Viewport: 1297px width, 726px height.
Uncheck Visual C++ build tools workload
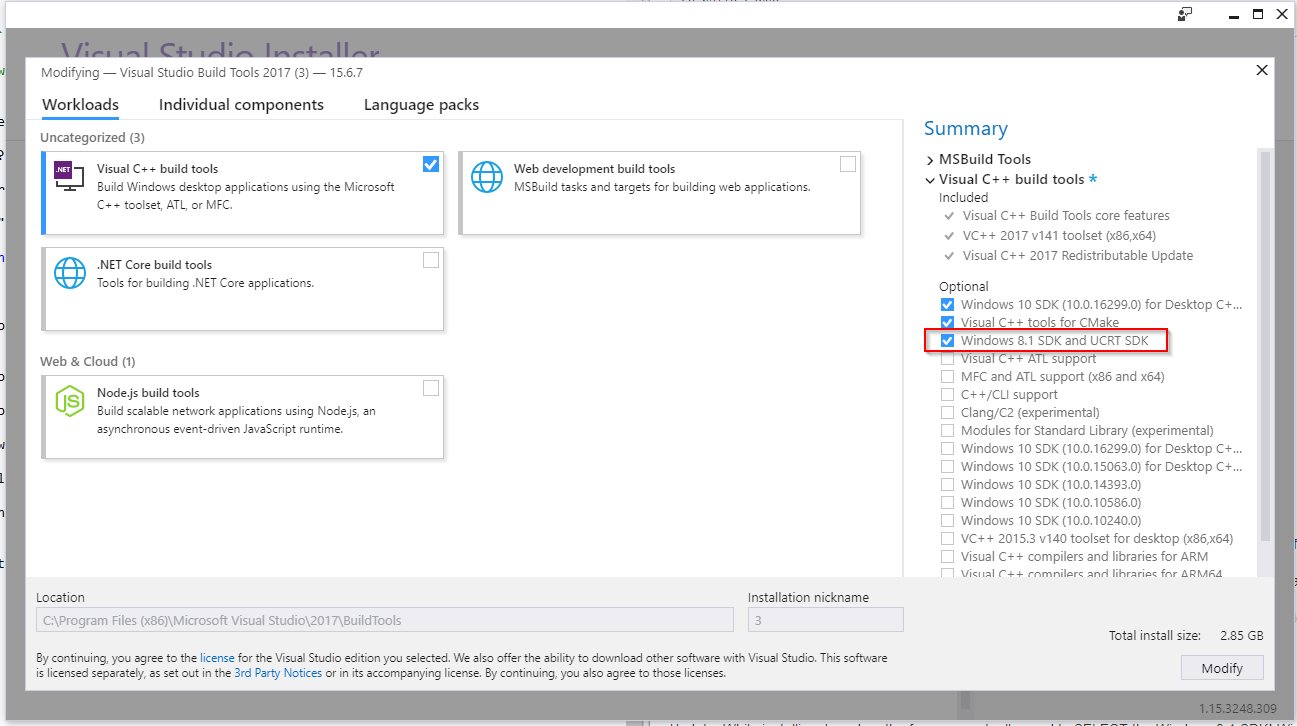[431, 164]
